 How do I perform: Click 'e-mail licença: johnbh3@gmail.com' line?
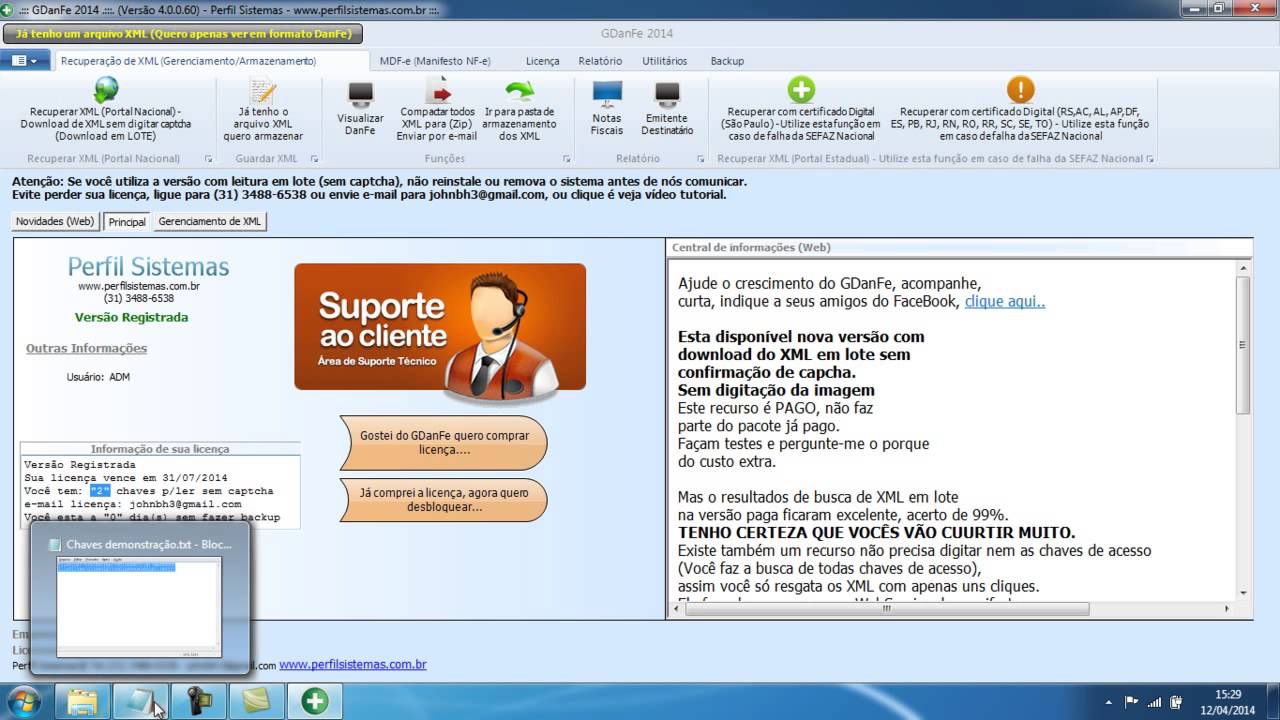click(x=132, y=505)
